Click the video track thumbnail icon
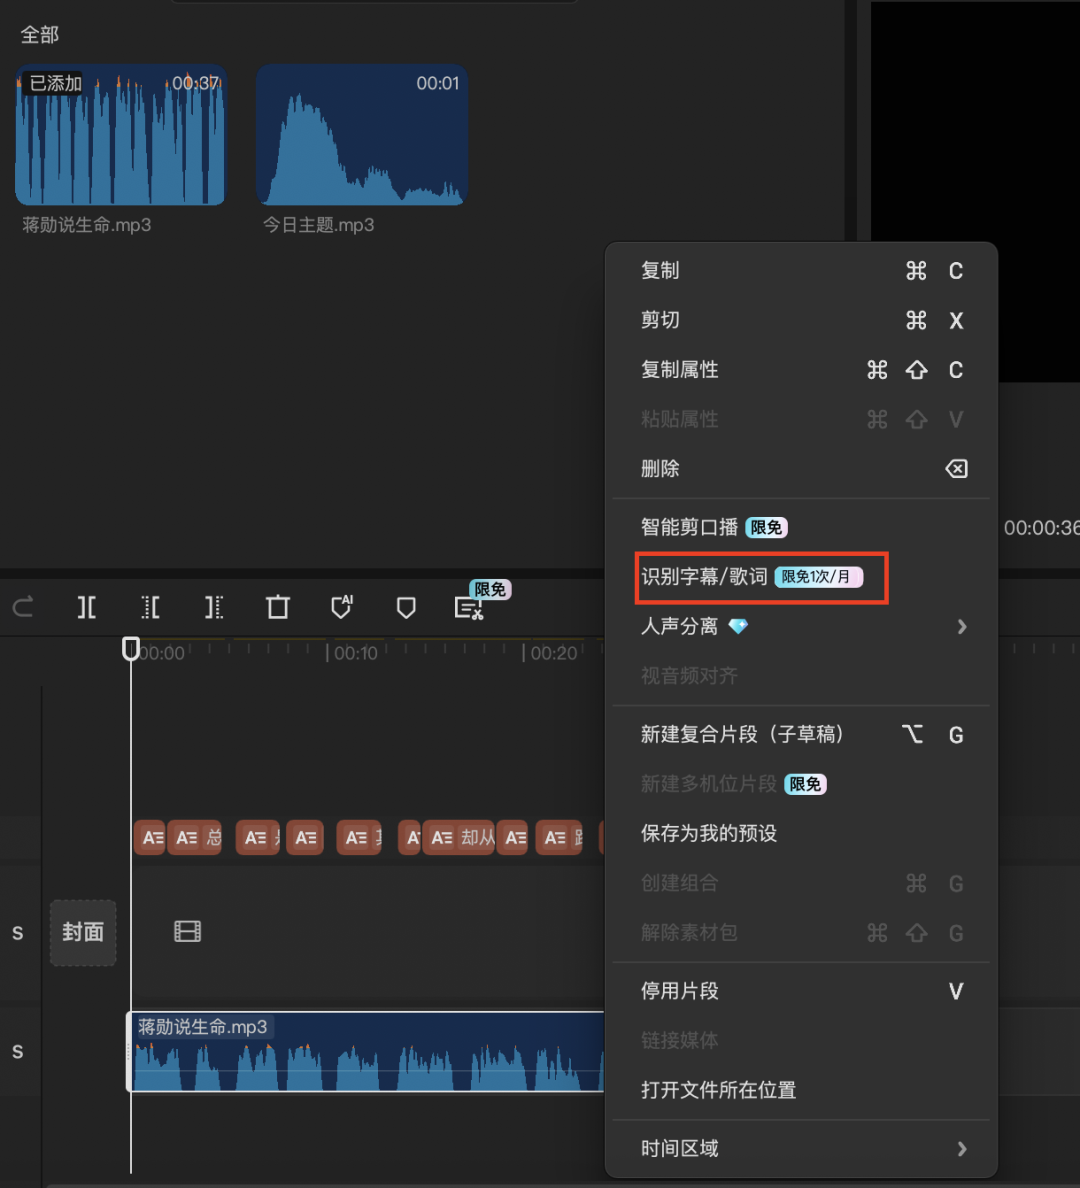The height and width of the screenshot is (1188, 1080). coord(187,931)
